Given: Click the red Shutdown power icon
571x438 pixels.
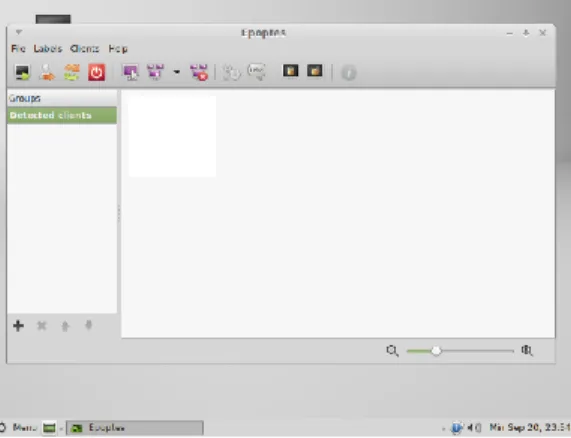Looking at the screenshot, I should [97, 72].
